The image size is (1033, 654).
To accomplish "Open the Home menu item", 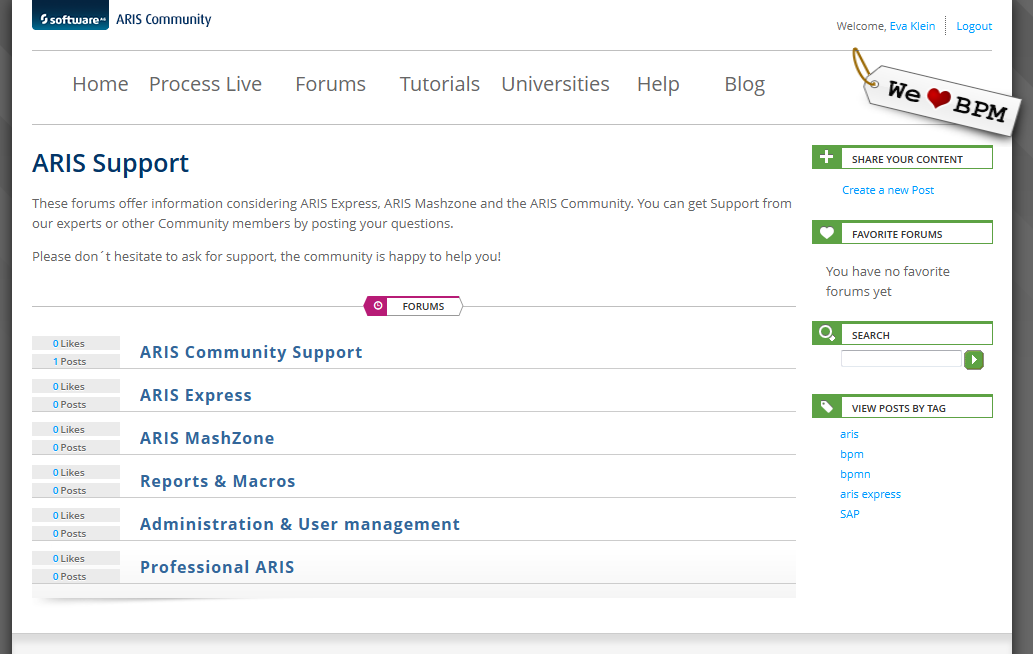I will (100, 84).
